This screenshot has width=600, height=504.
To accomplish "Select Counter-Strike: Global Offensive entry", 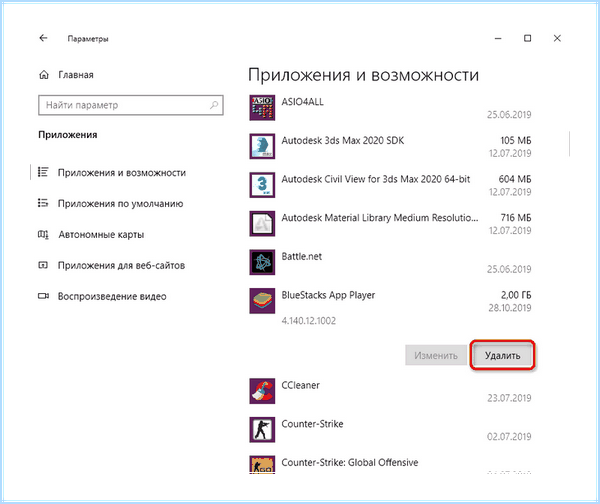I will (x=350, y=463).
